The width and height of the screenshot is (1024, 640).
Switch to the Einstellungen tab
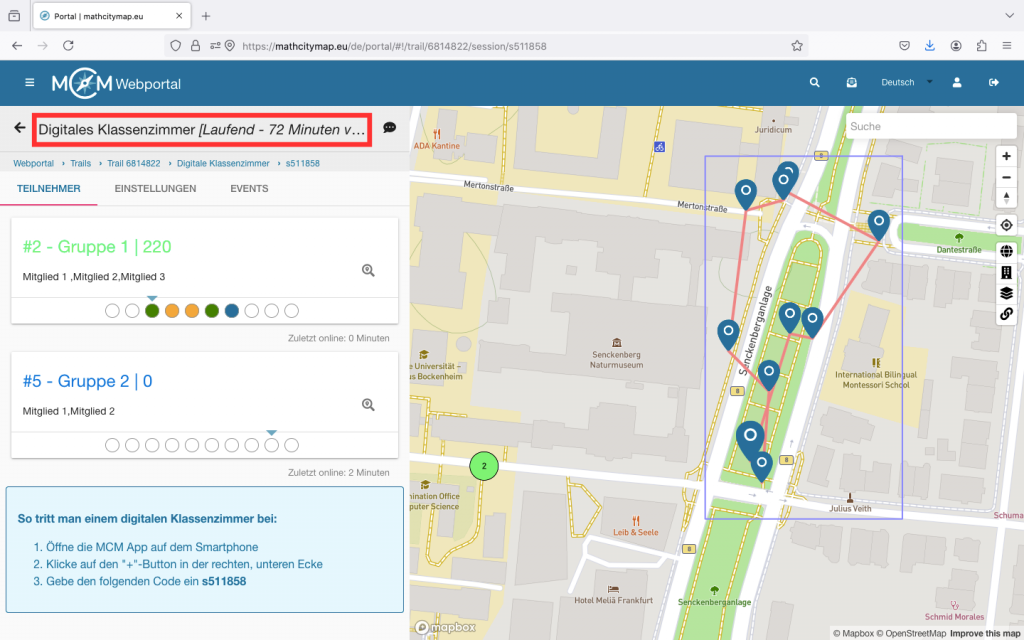155,188
